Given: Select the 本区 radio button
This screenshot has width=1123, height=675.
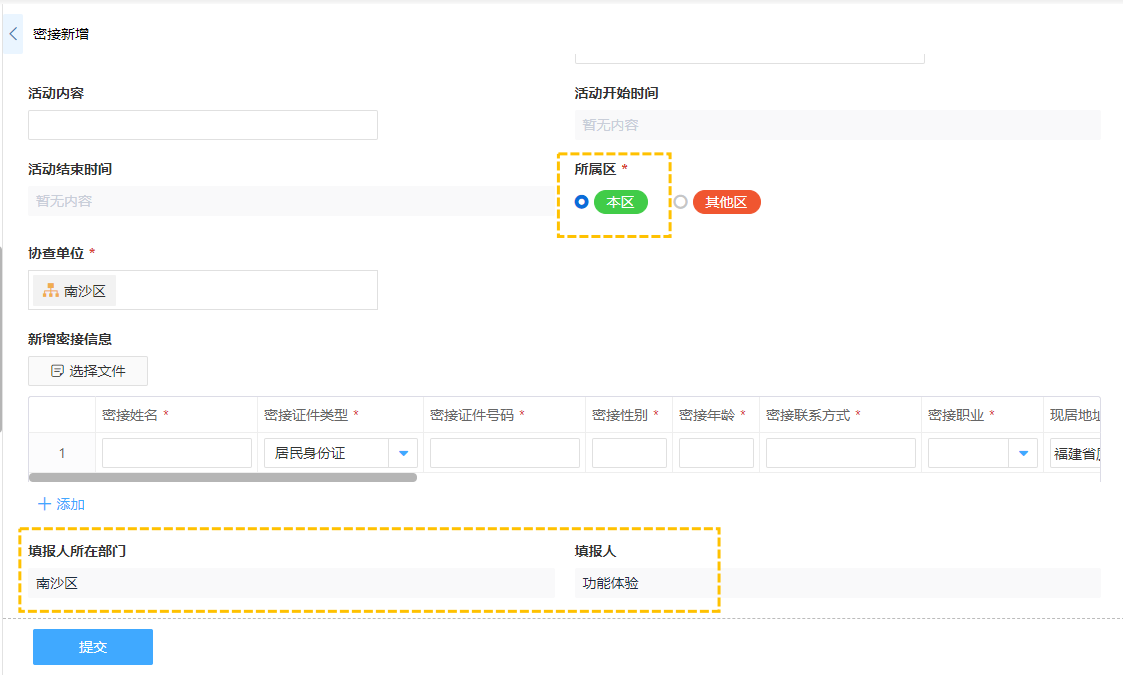Looking at the screenshot, I should (x=582, y=202).
